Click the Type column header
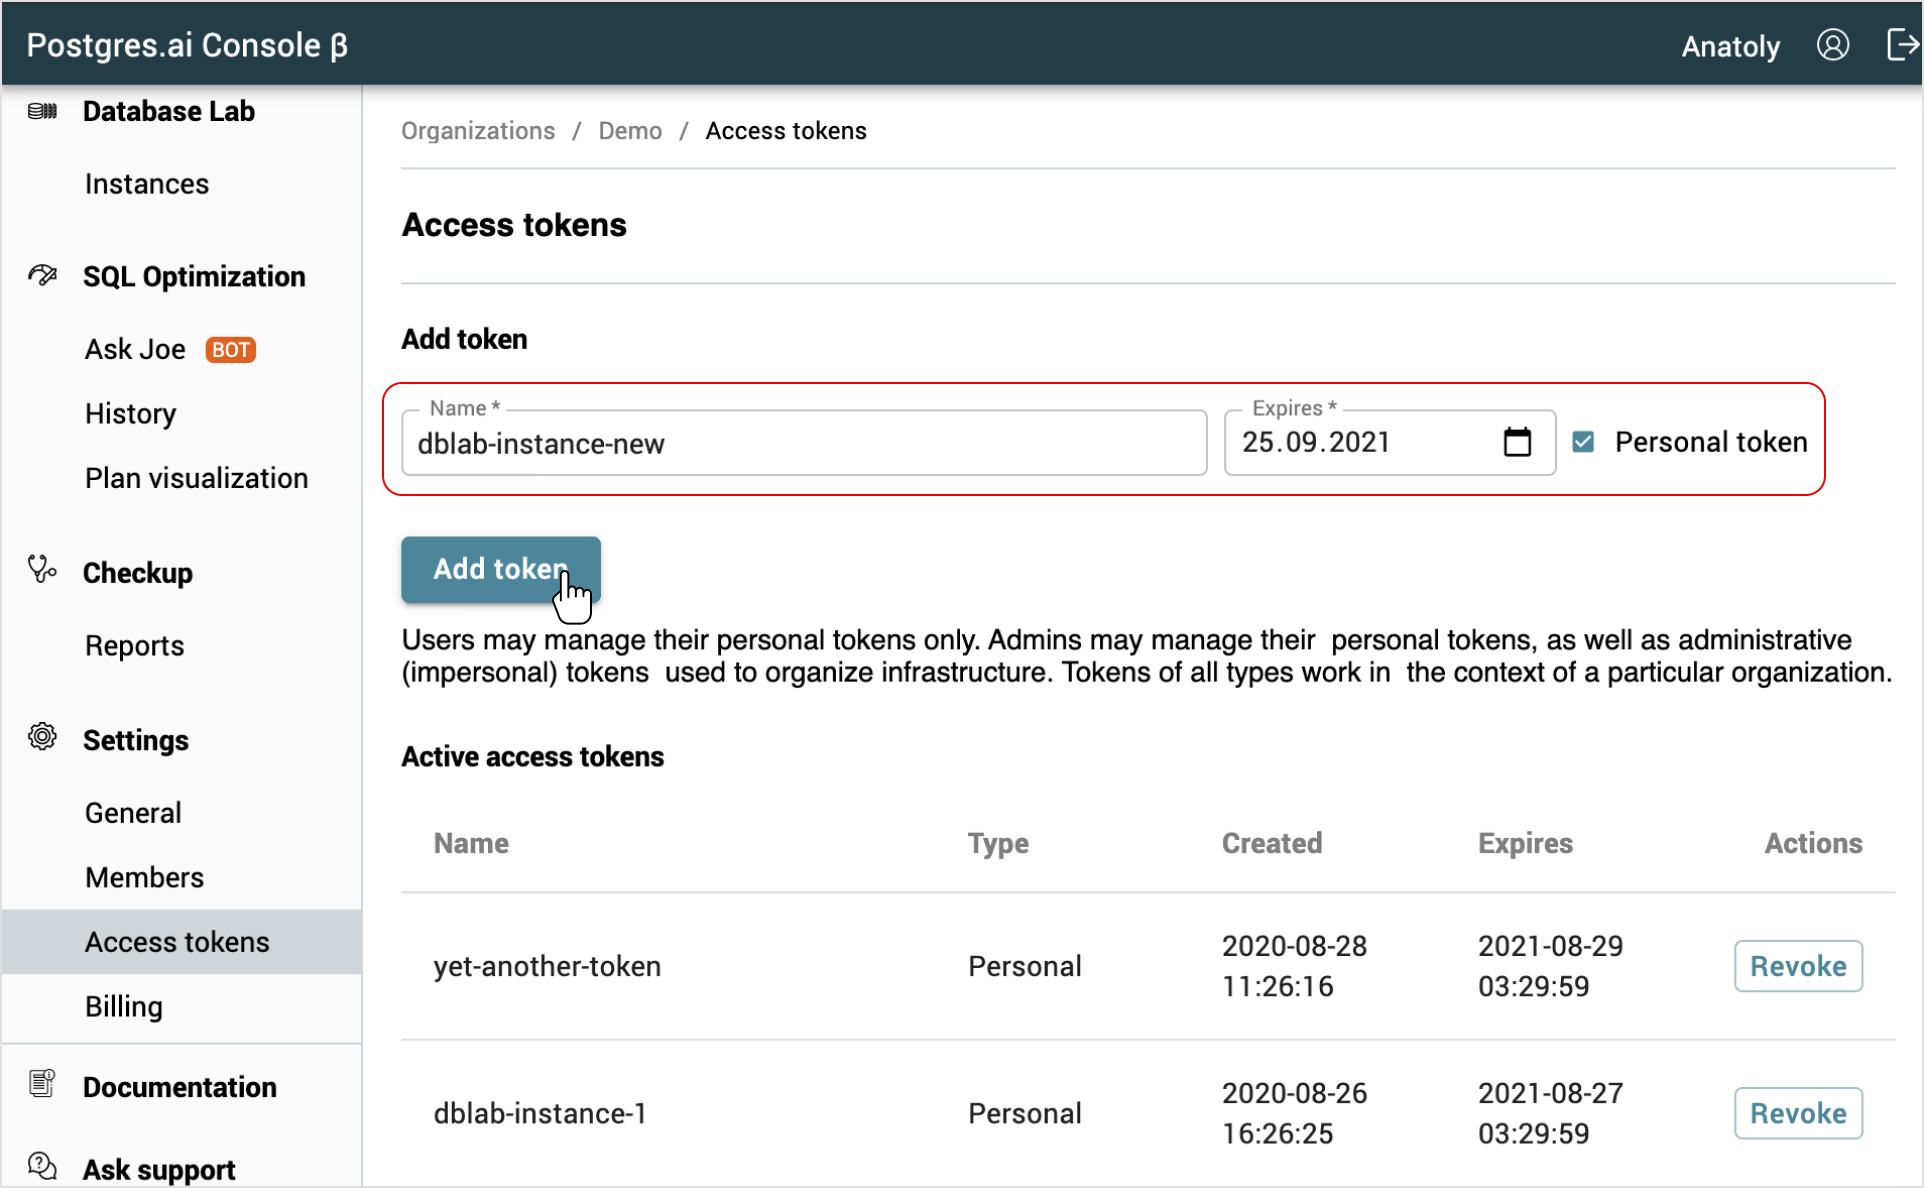The height and width of the screenshot is (1188, 1924). coord(998,844)
